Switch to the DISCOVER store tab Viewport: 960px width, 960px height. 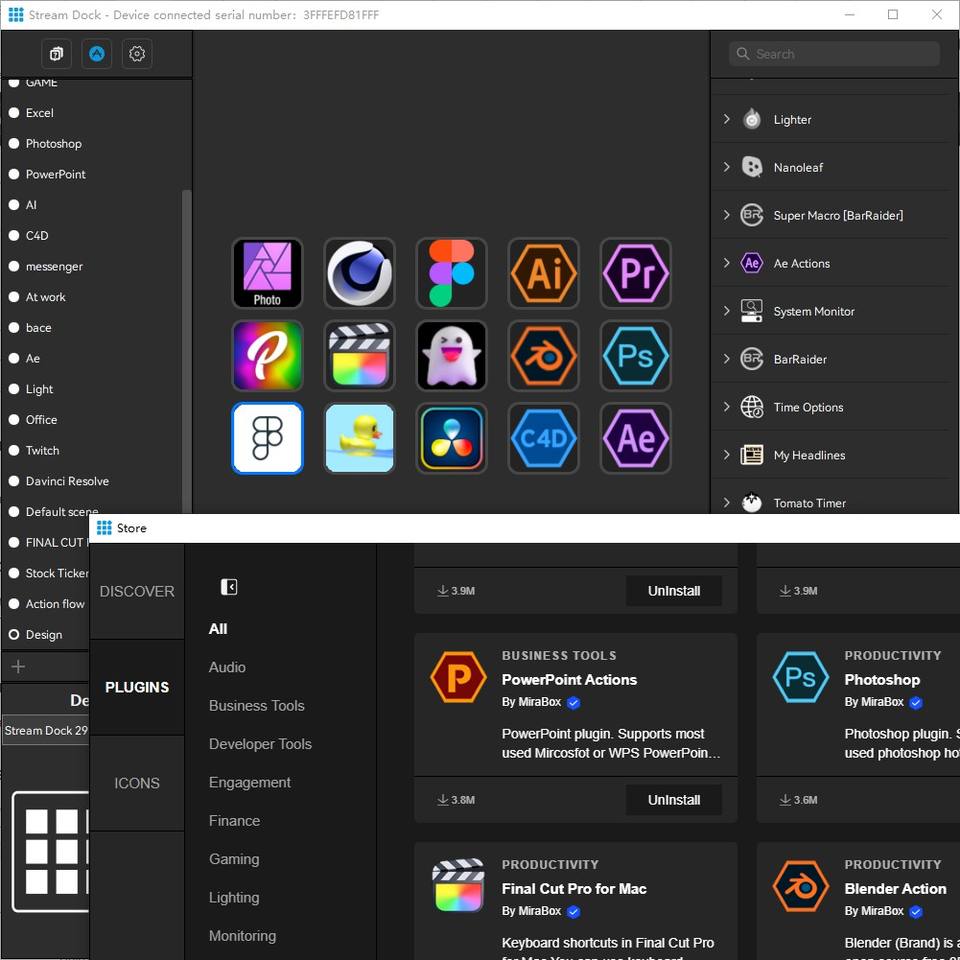[137, 591]
